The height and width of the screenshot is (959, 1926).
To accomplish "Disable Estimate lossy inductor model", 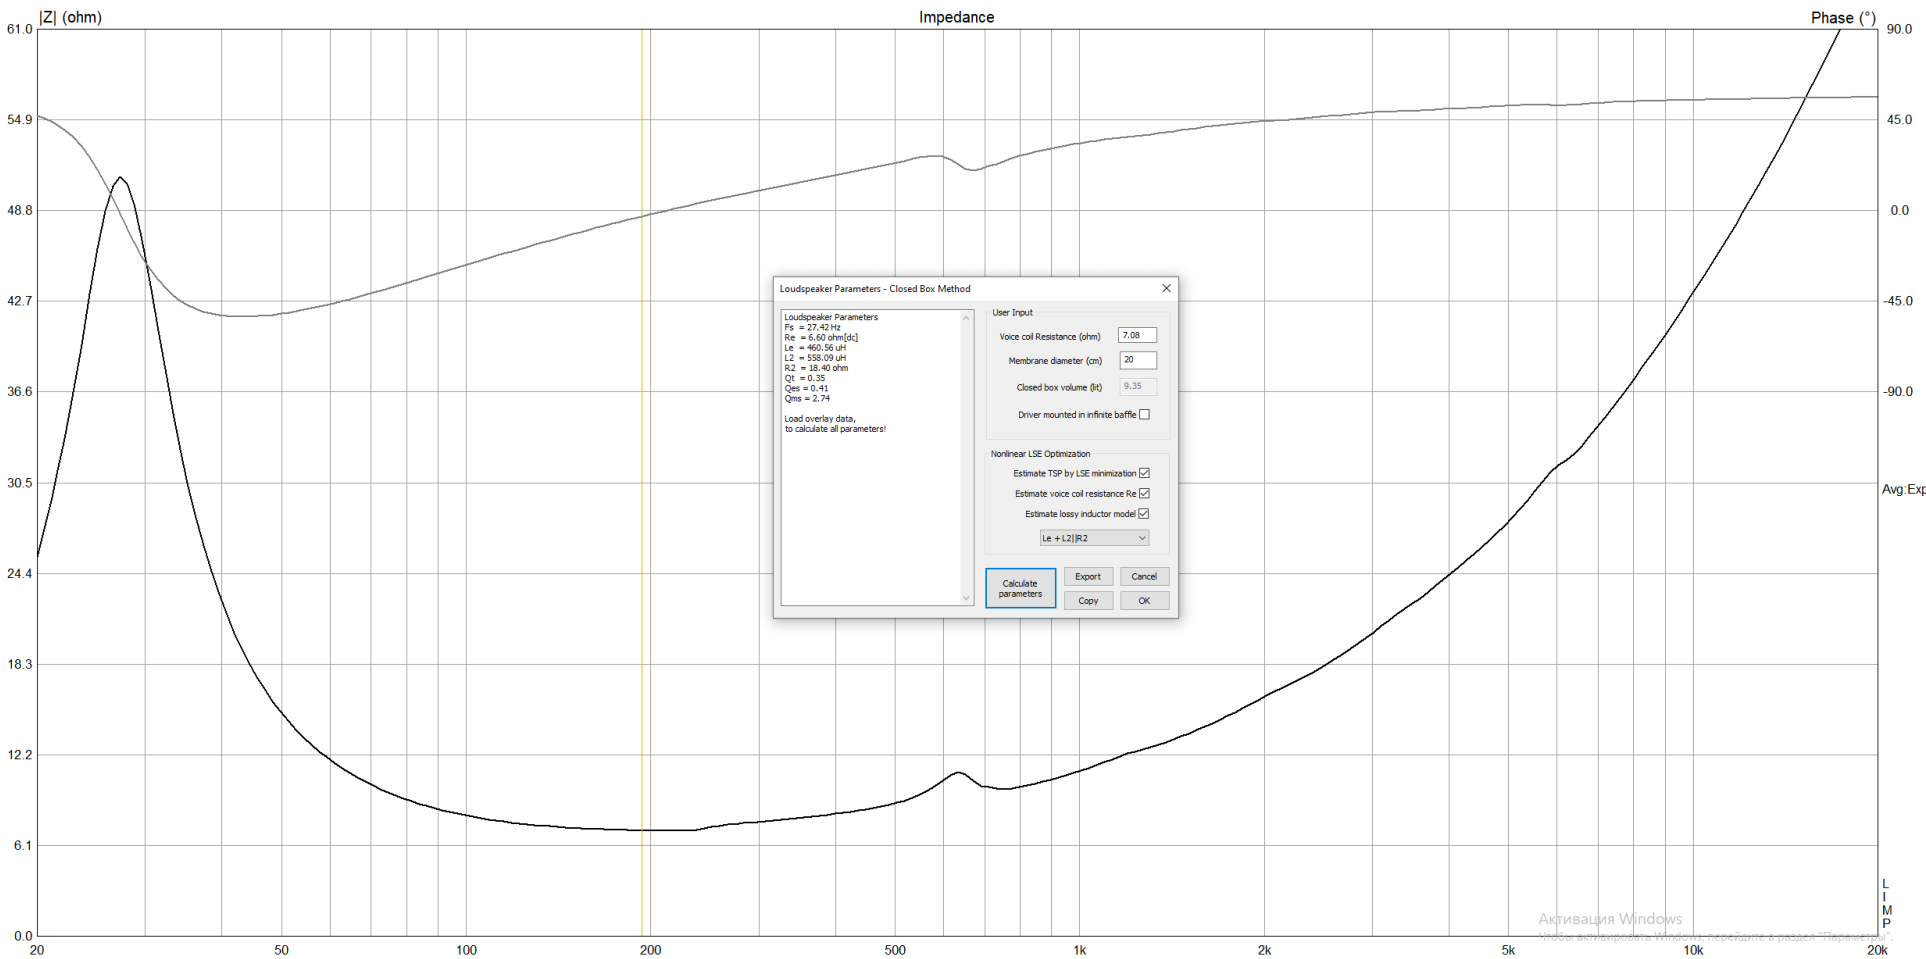I will coord(1144,513).
